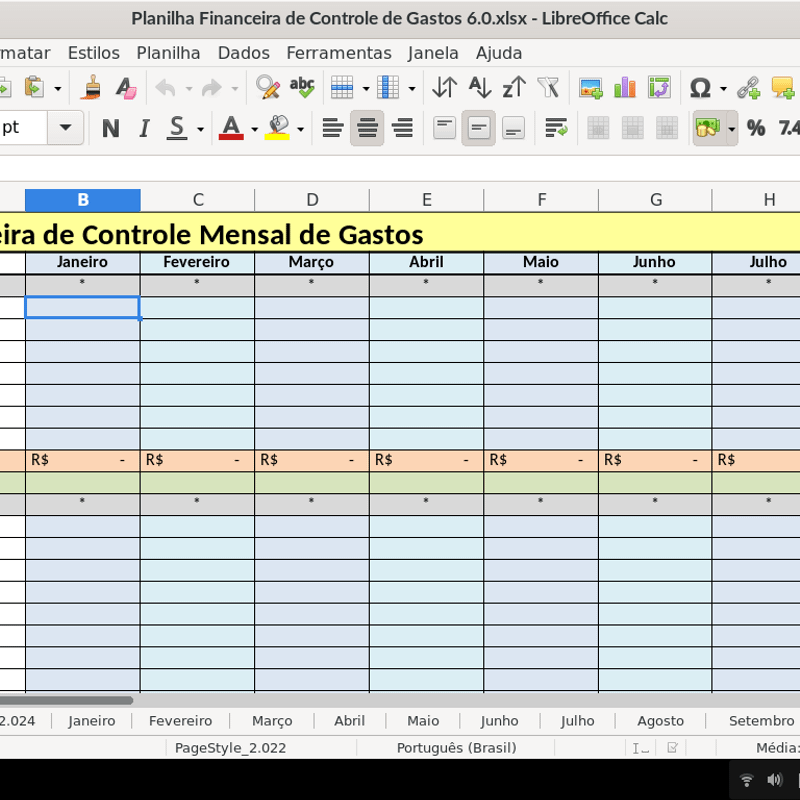Apply the yellow highlight background color
The height and width of the screenshot is (800, 800).
click(x=277, y=128)
